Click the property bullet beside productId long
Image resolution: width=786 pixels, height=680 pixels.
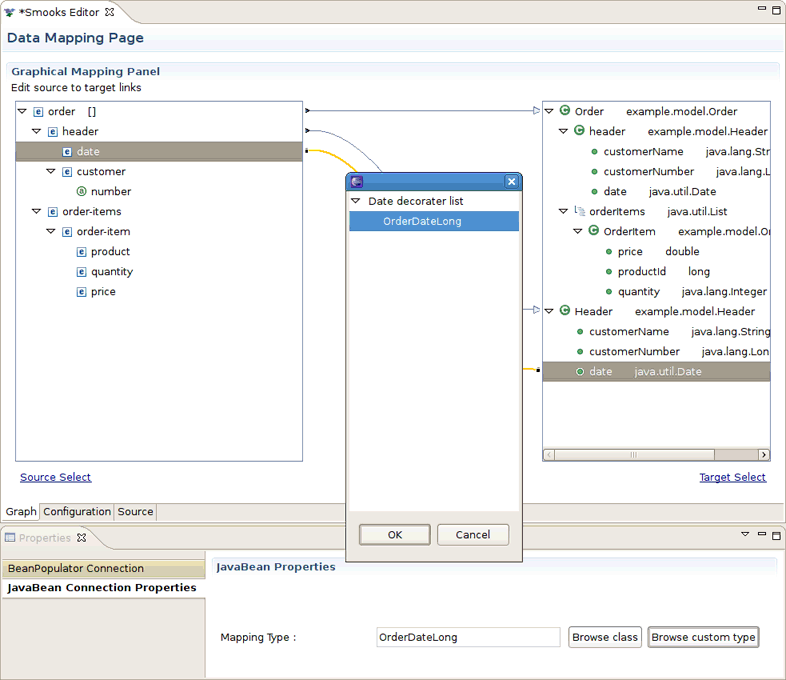pyautogui.click(x=609, y=272)
